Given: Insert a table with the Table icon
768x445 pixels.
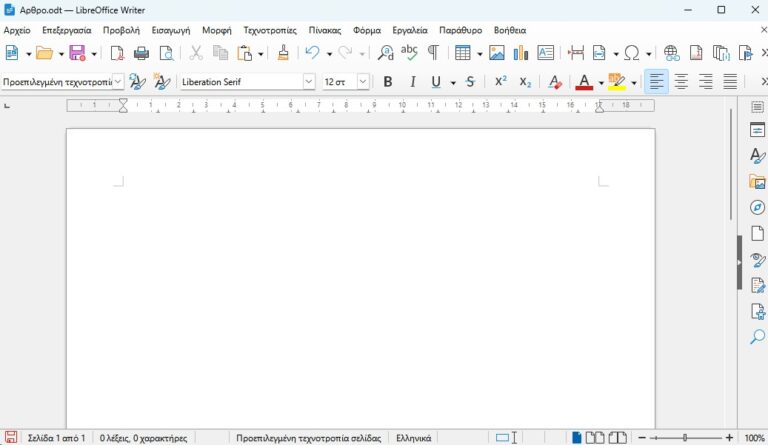Looking at the screenshot, I should [x=462, y=52].
